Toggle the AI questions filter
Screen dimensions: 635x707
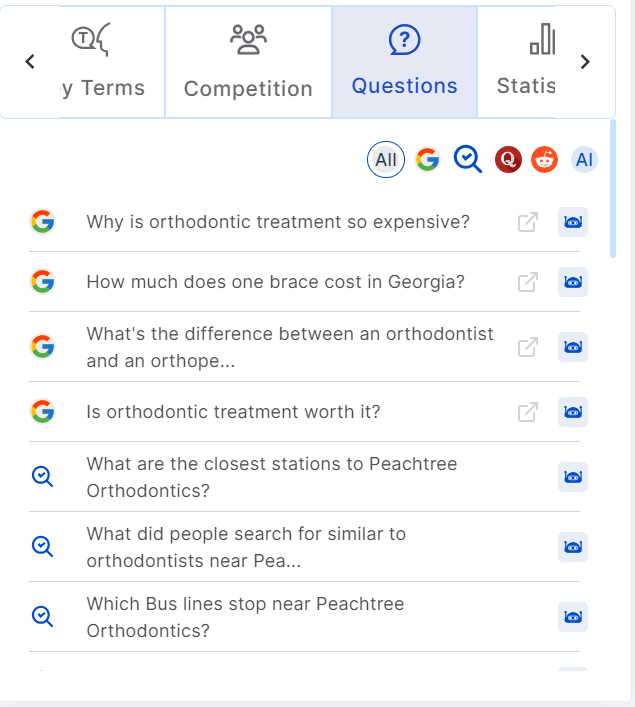coord(584,159)
